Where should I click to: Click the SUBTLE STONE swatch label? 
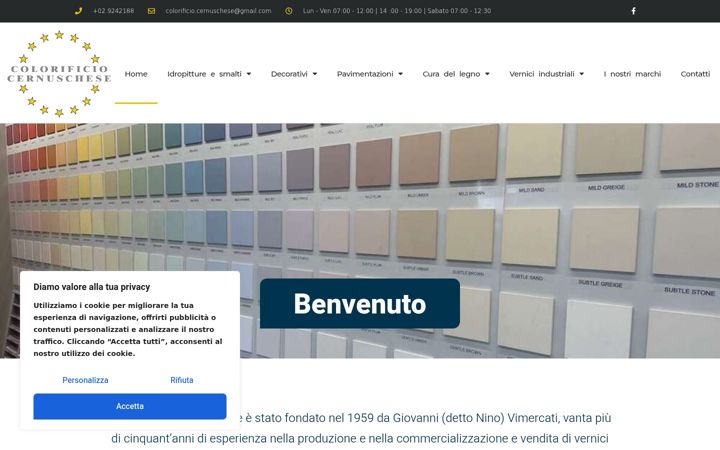[x=689, y=291]
